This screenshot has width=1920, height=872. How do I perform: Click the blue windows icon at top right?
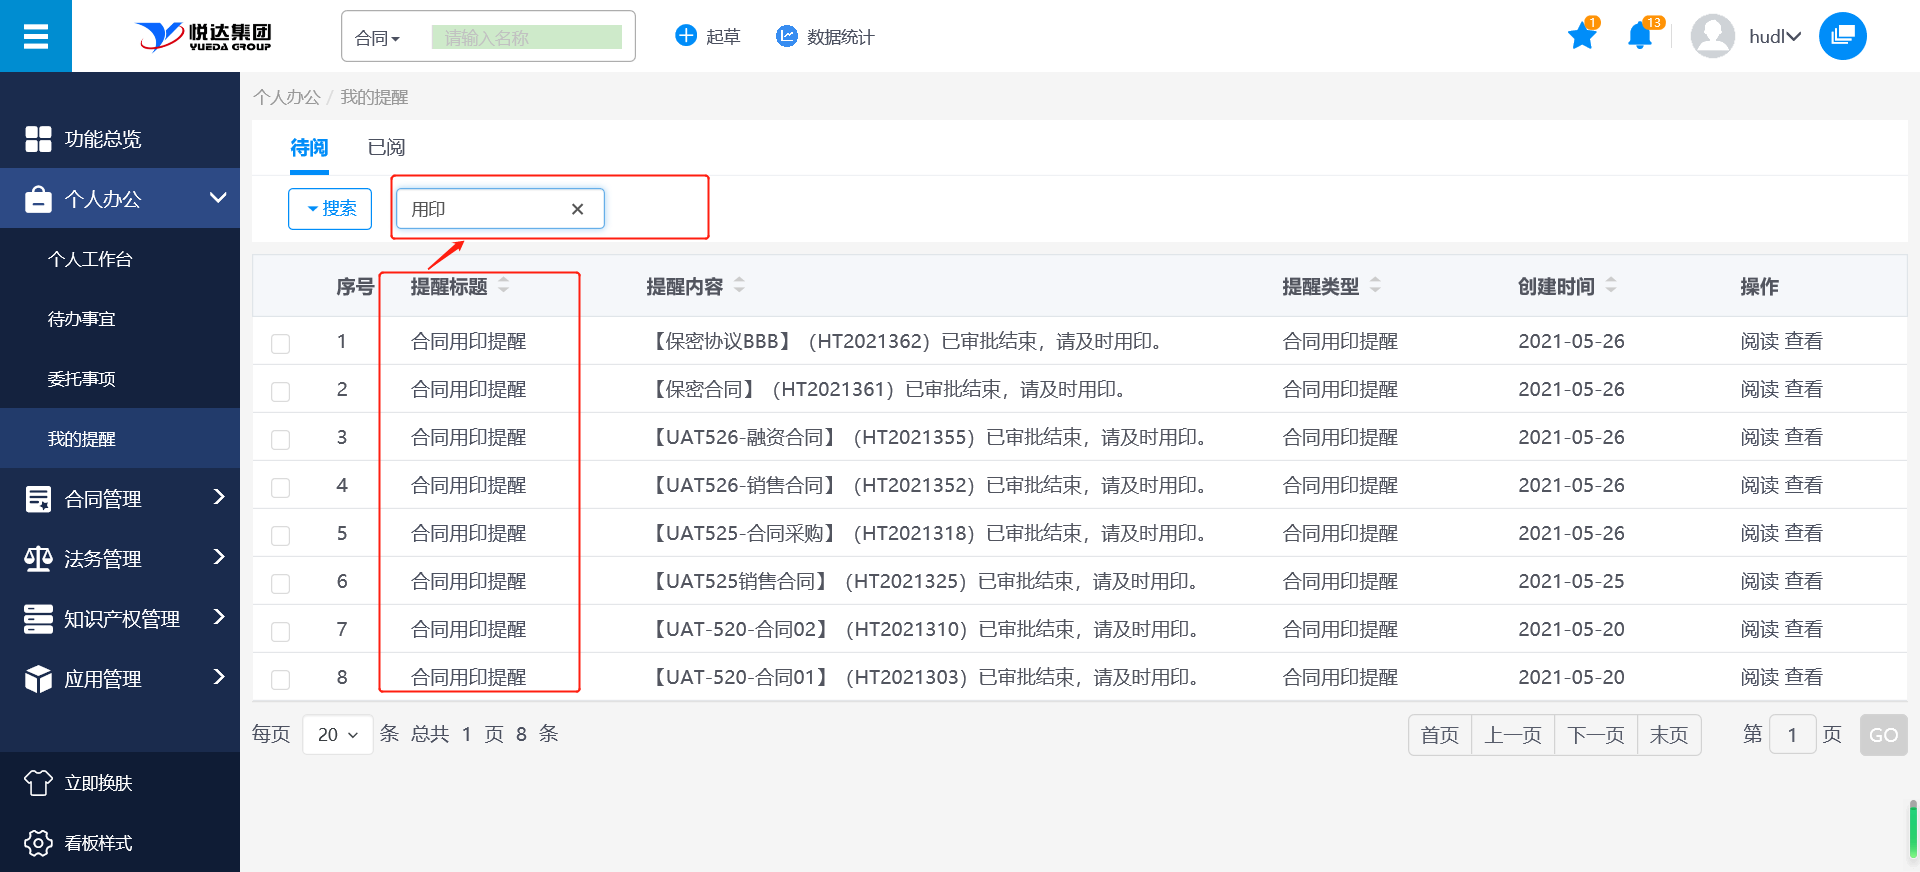click(x=1842, y=37)
